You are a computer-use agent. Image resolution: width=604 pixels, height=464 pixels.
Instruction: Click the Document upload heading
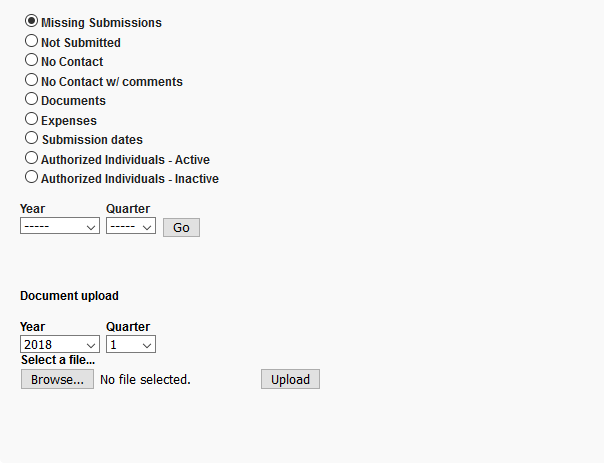[x=69, y=296]
